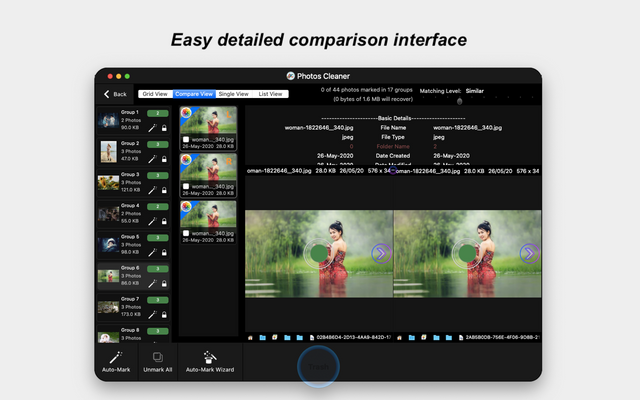Click the 'Similar' matching level value
The height and width of the screenshot is (400, 640).
(x=475, y=91)
